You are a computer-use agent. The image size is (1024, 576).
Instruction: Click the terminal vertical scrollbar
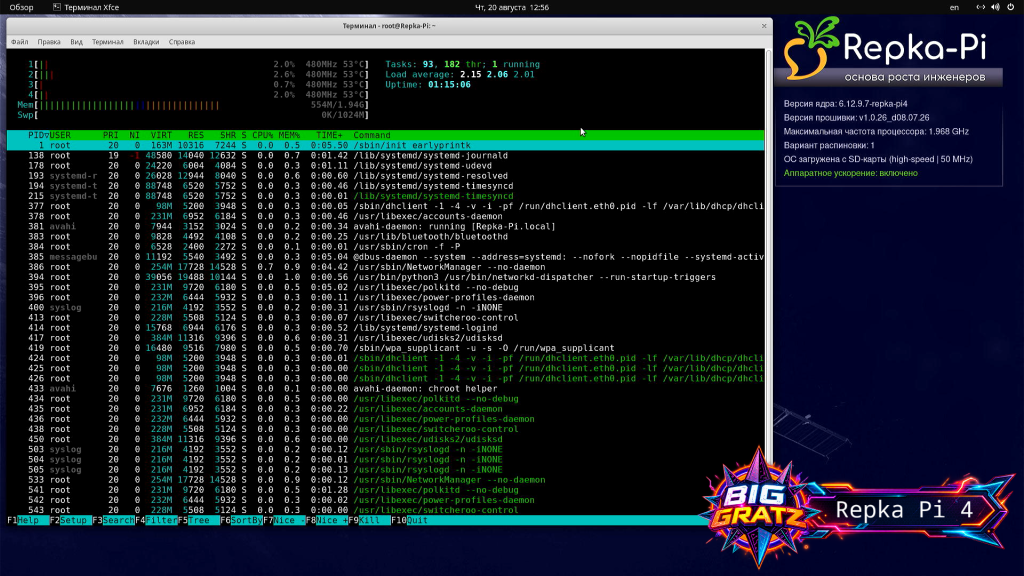click(x=768, y=284)
